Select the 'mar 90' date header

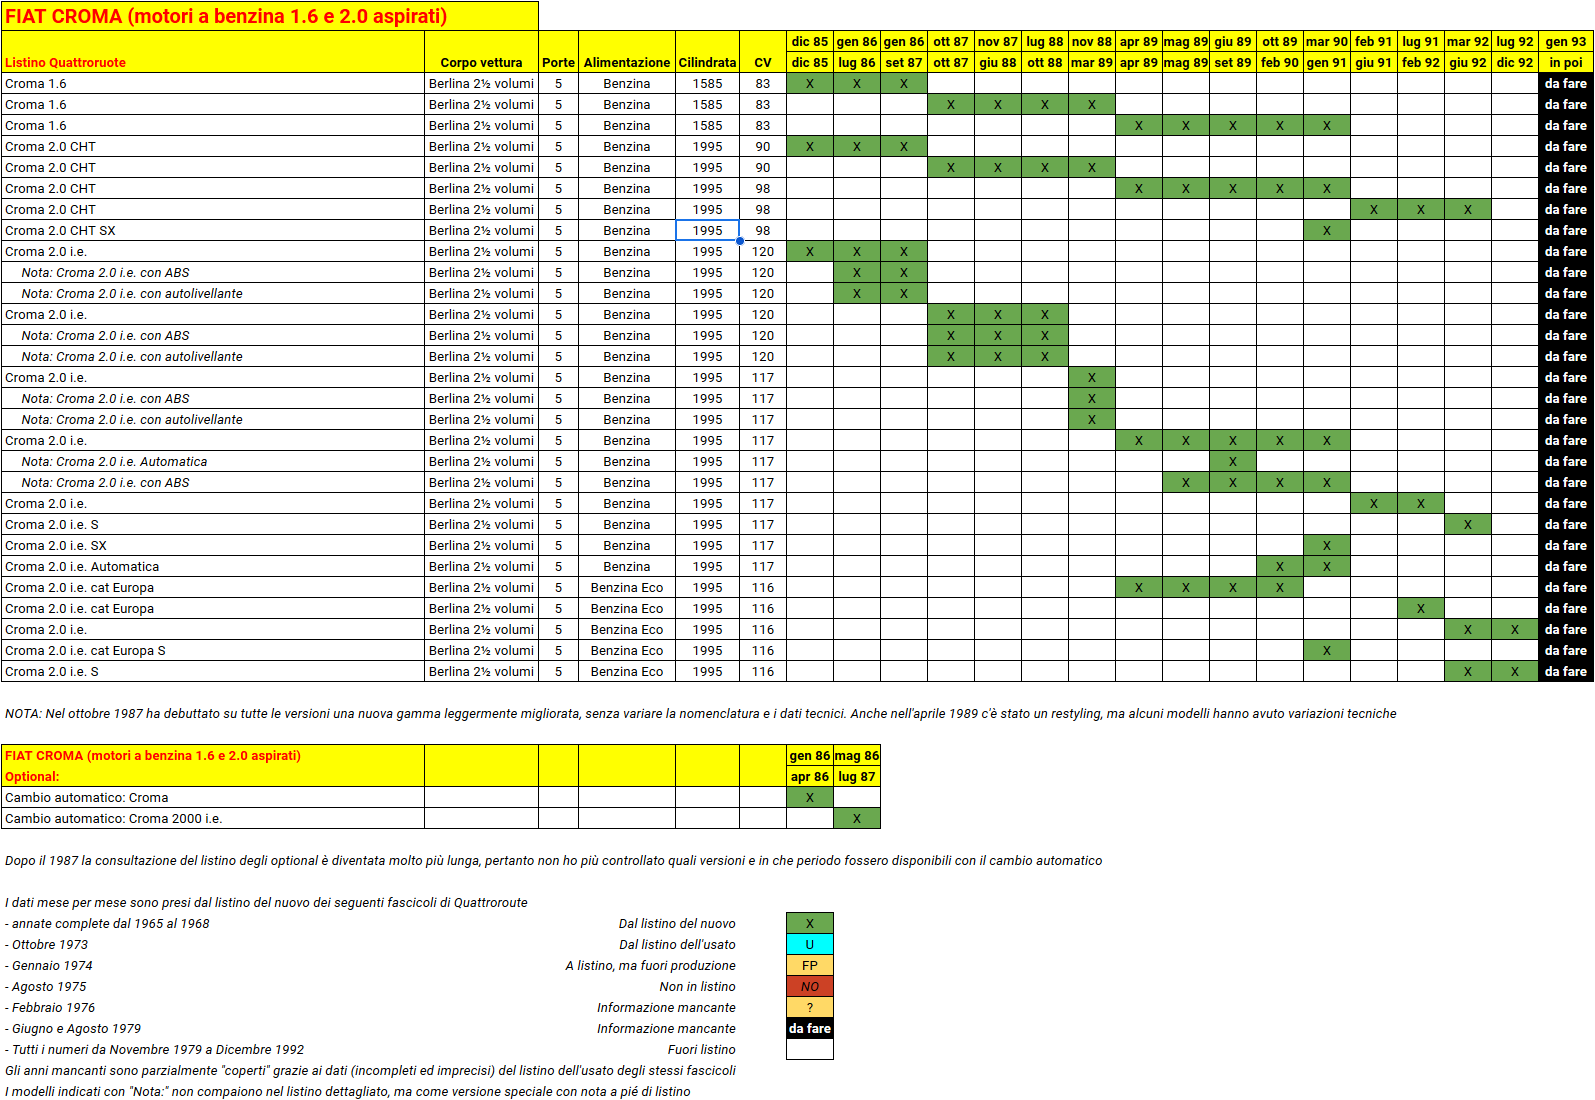tap(1327, 41)
